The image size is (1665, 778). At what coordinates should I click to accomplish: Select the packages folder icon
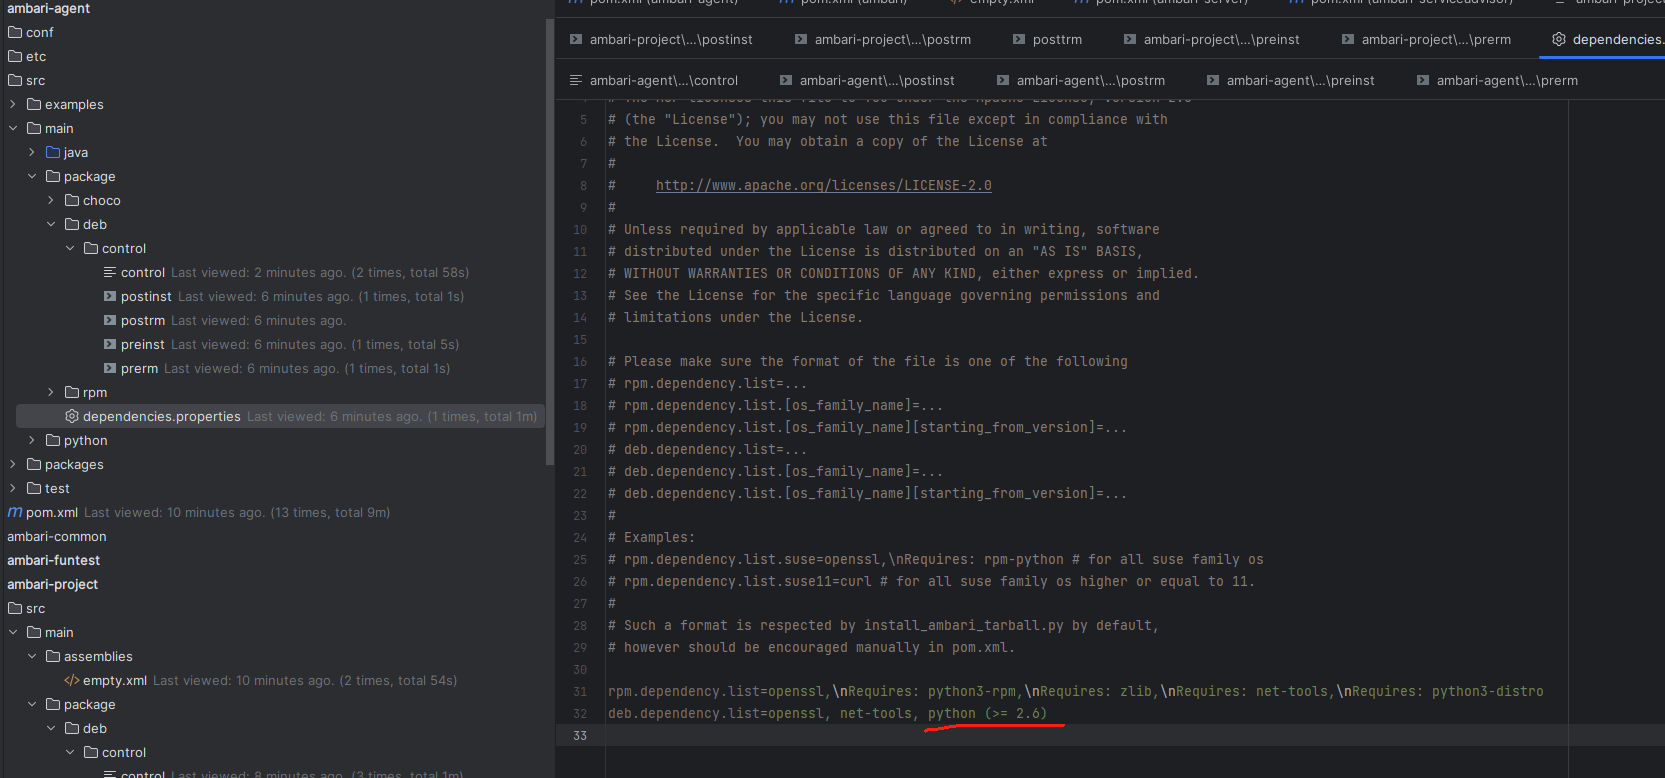(34, 464)
